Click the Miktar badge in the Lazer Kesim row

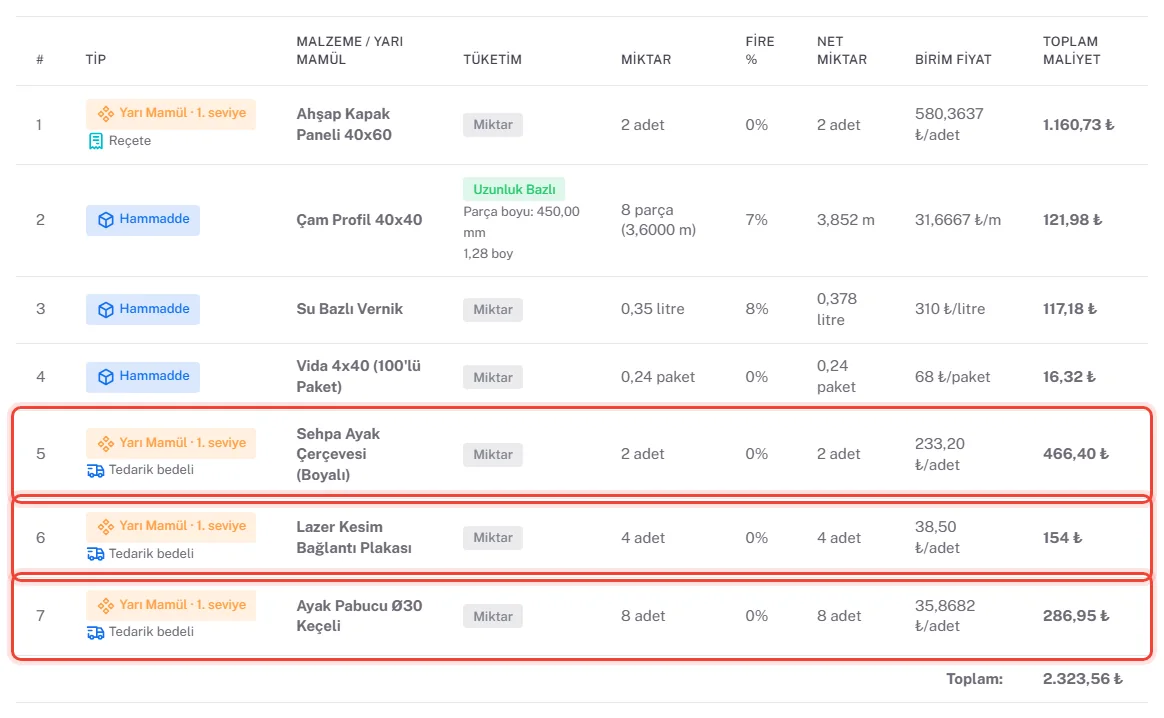pos(493,538)
